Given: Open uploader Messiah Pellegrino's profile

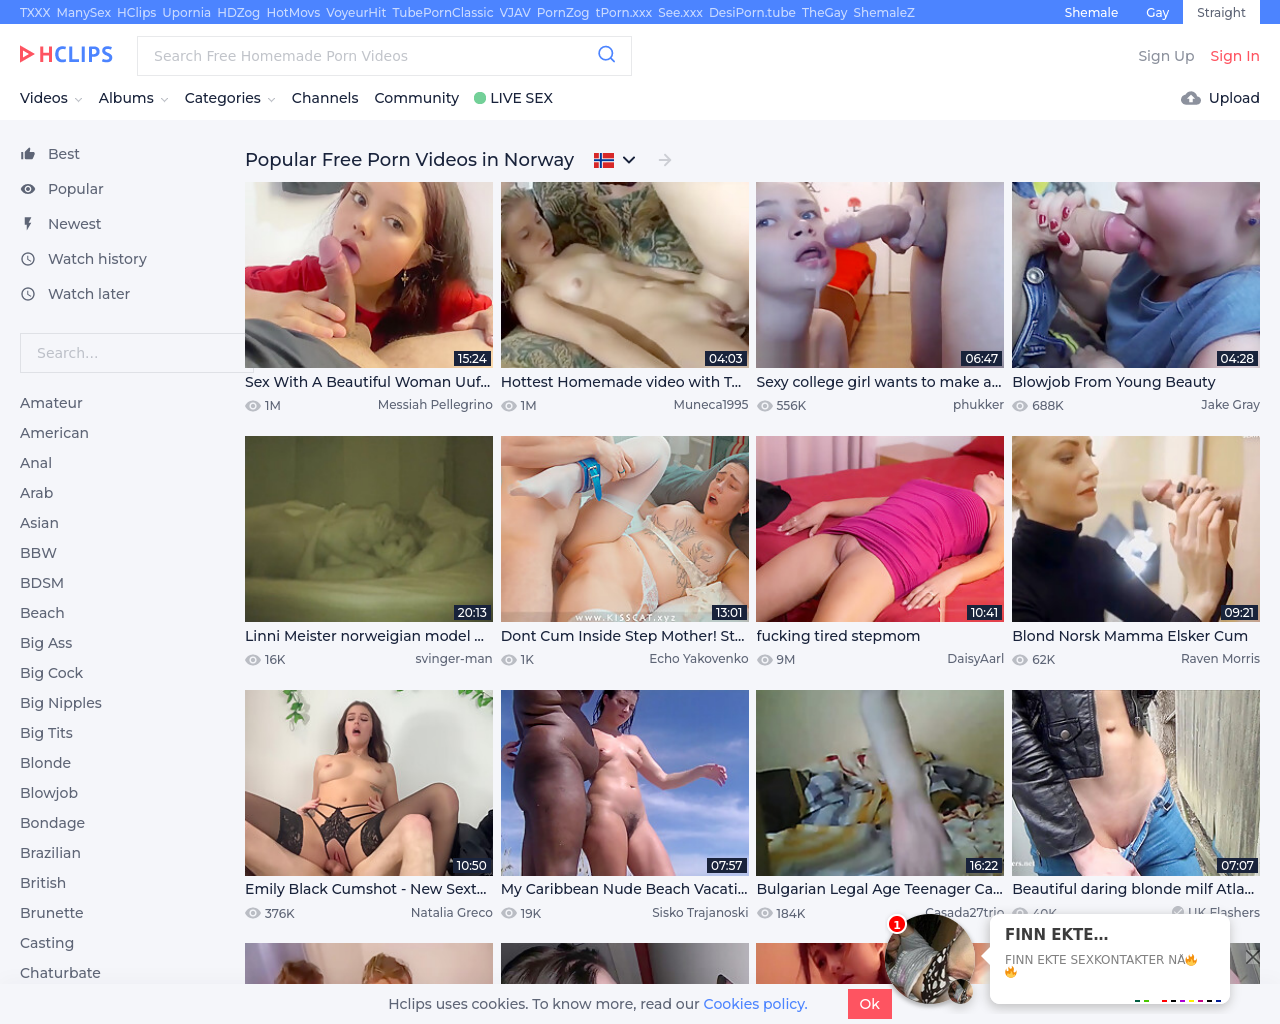Looking at the screenshot, I should (x=435, y=405).
